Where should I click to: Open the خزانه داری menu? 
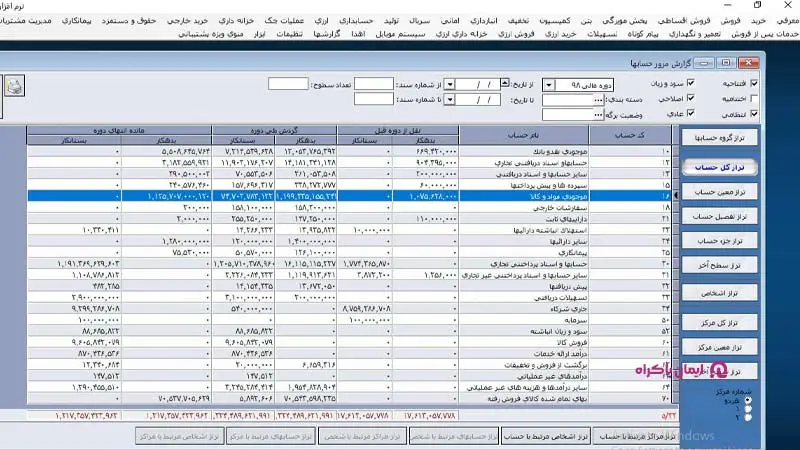point(236,21)
